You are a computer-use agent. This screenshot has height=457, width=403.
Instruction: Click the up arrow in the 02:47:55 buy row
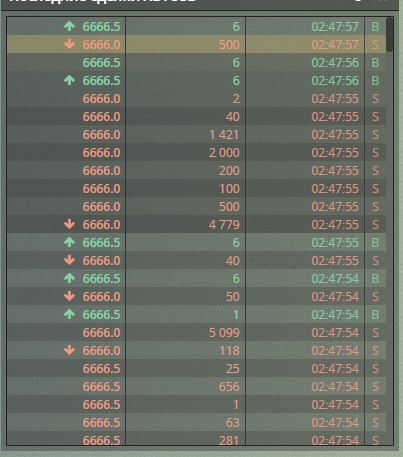click(x=69, y=242)
